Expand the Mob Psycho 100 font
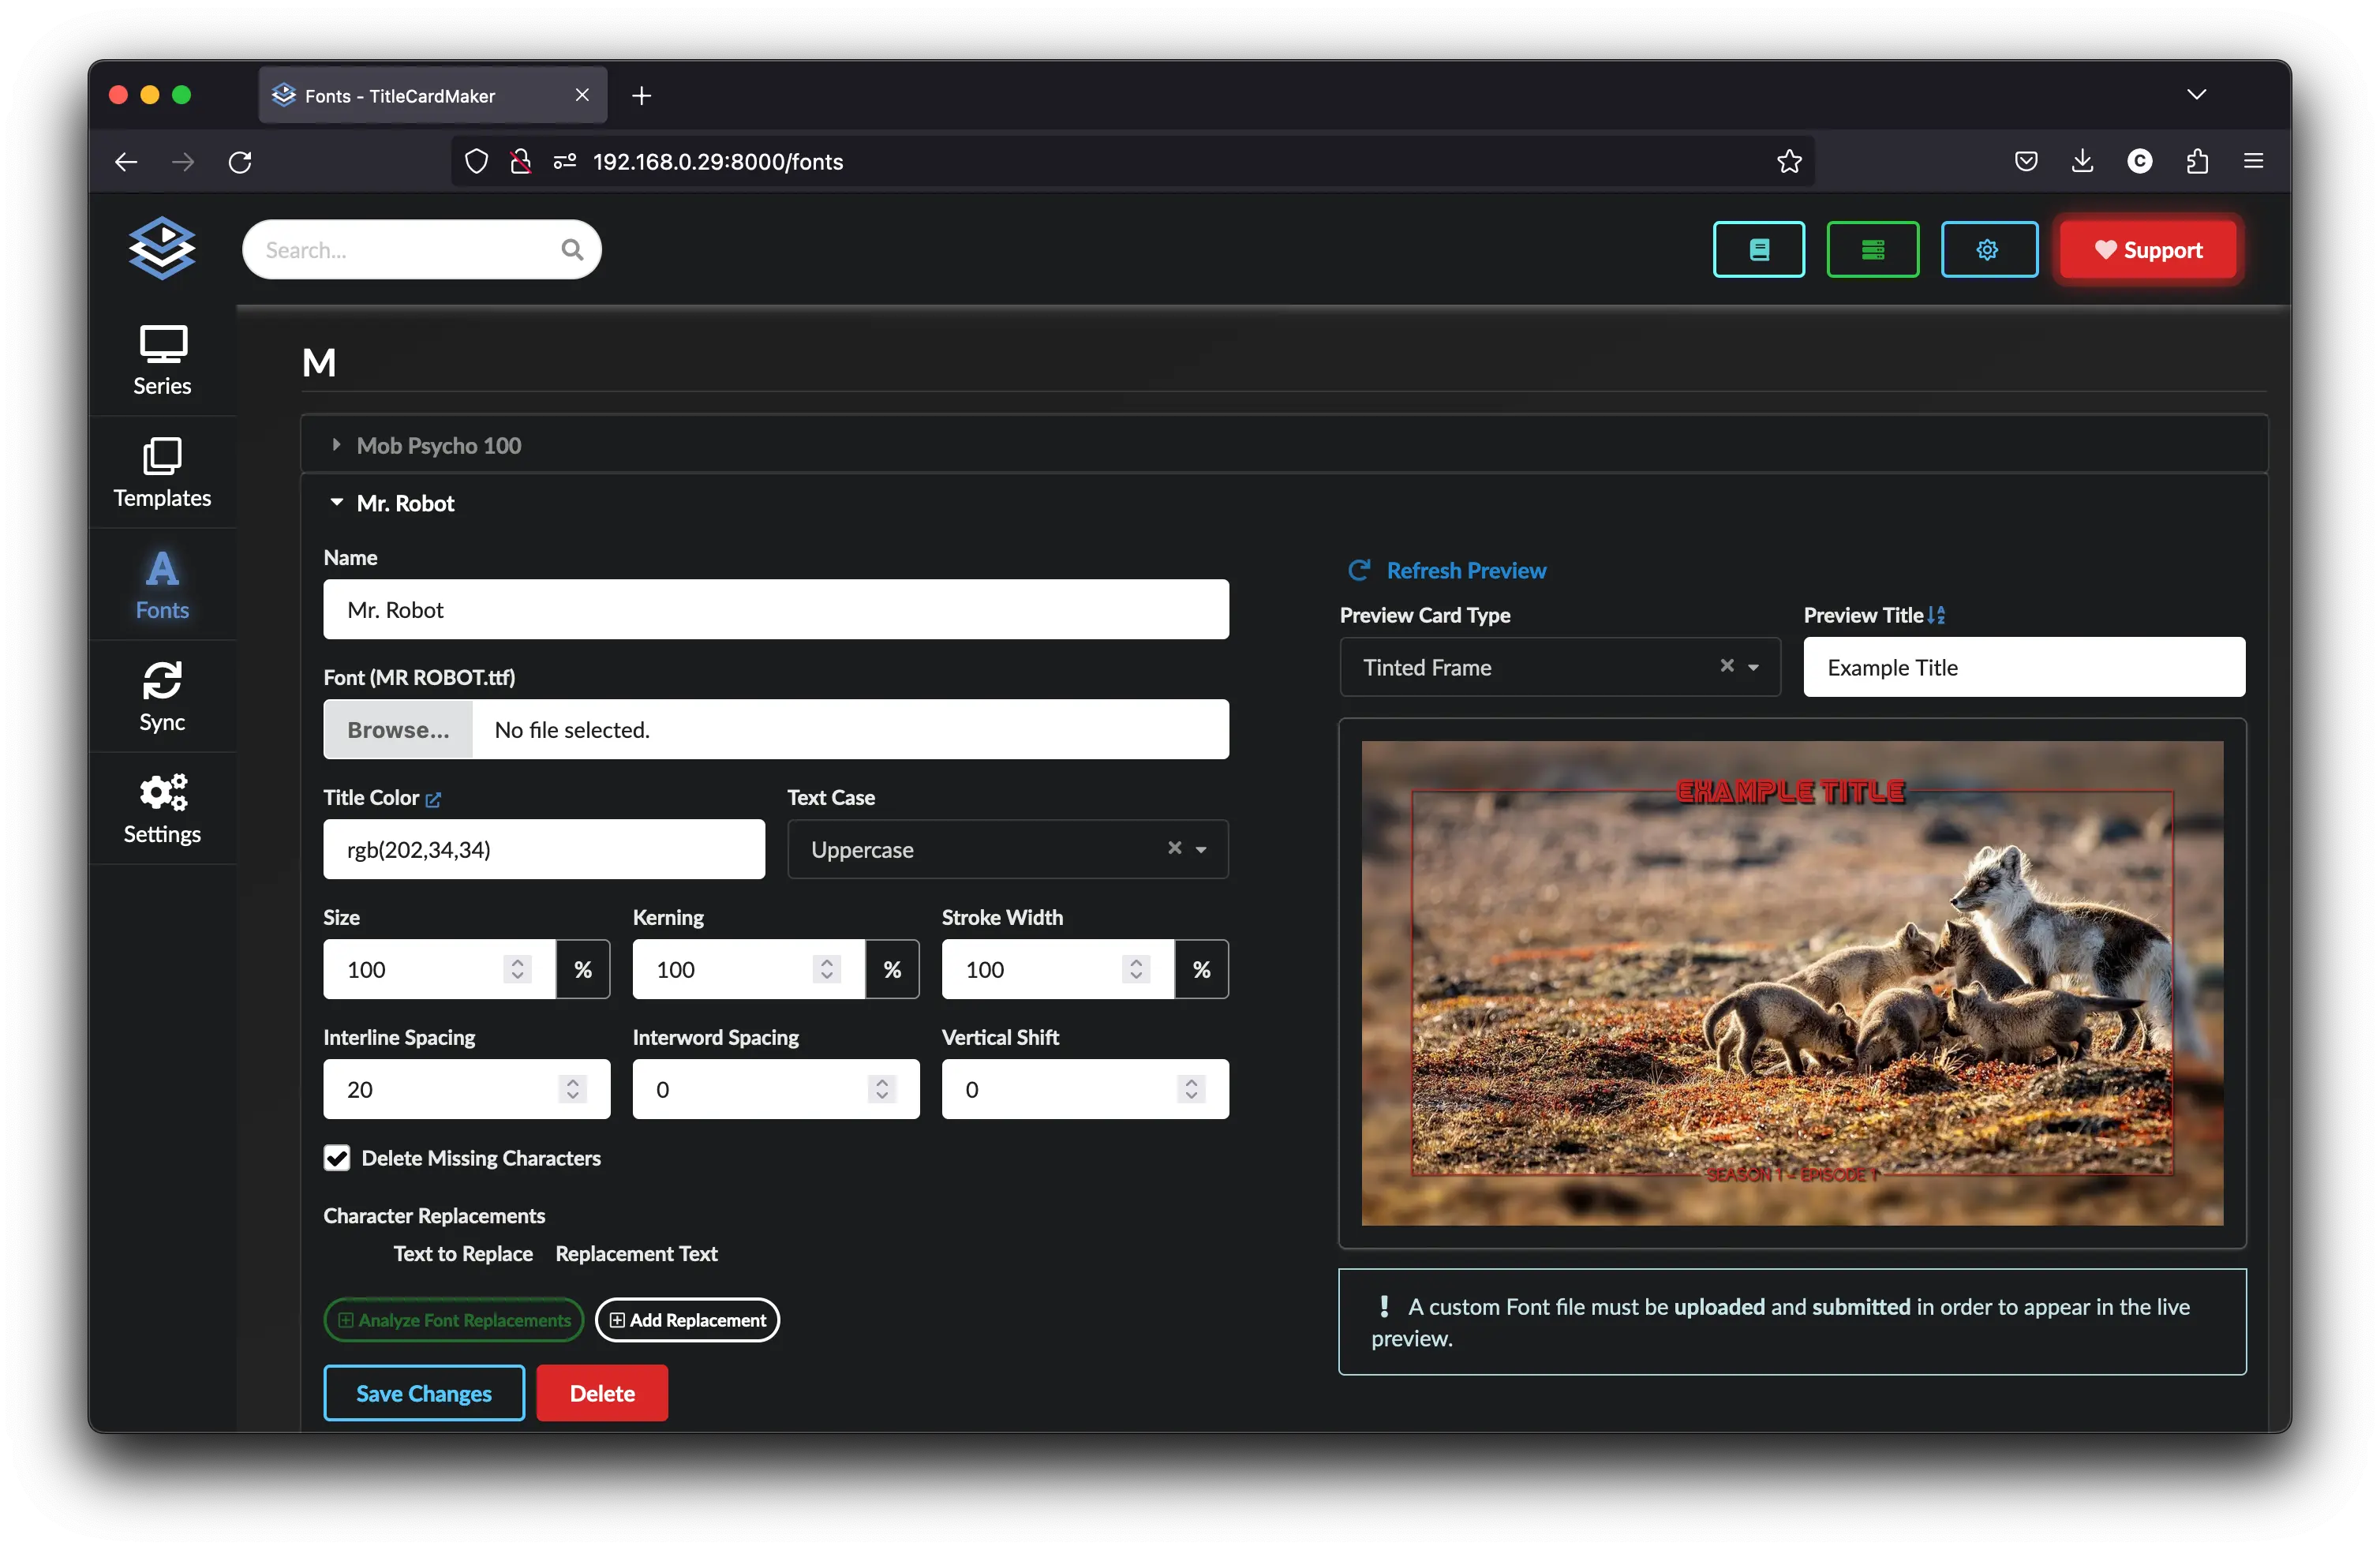2380x1550 pixels. (438, 446)
